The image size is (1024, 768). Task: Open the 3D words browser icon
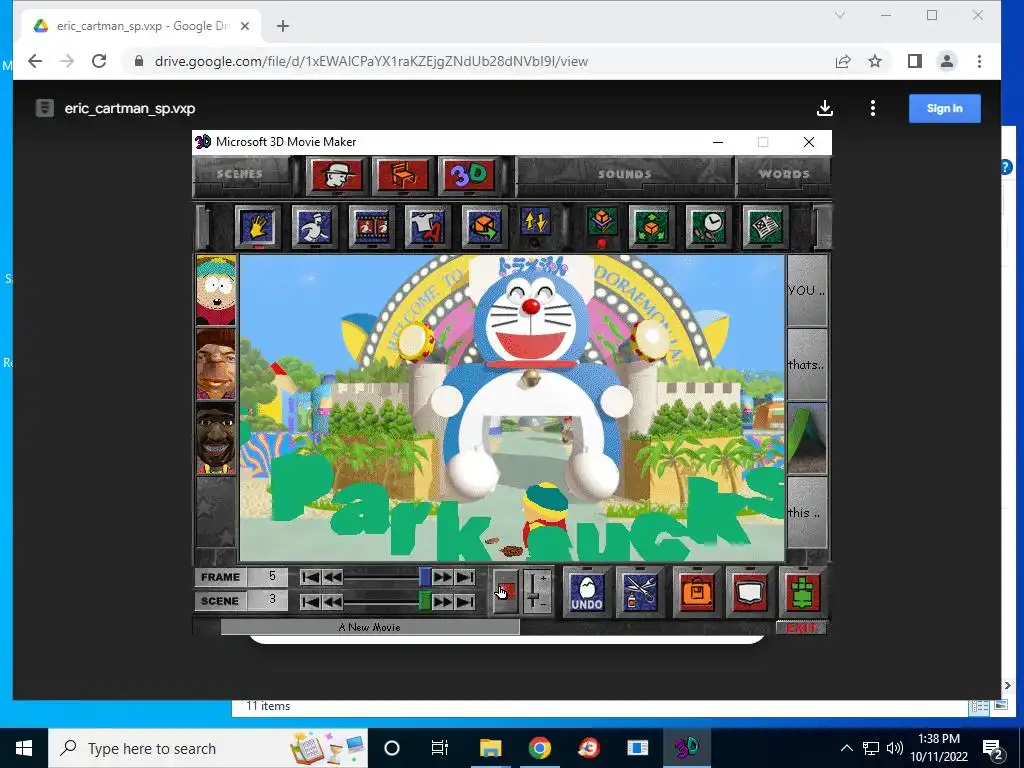click(x=469, y=175)
